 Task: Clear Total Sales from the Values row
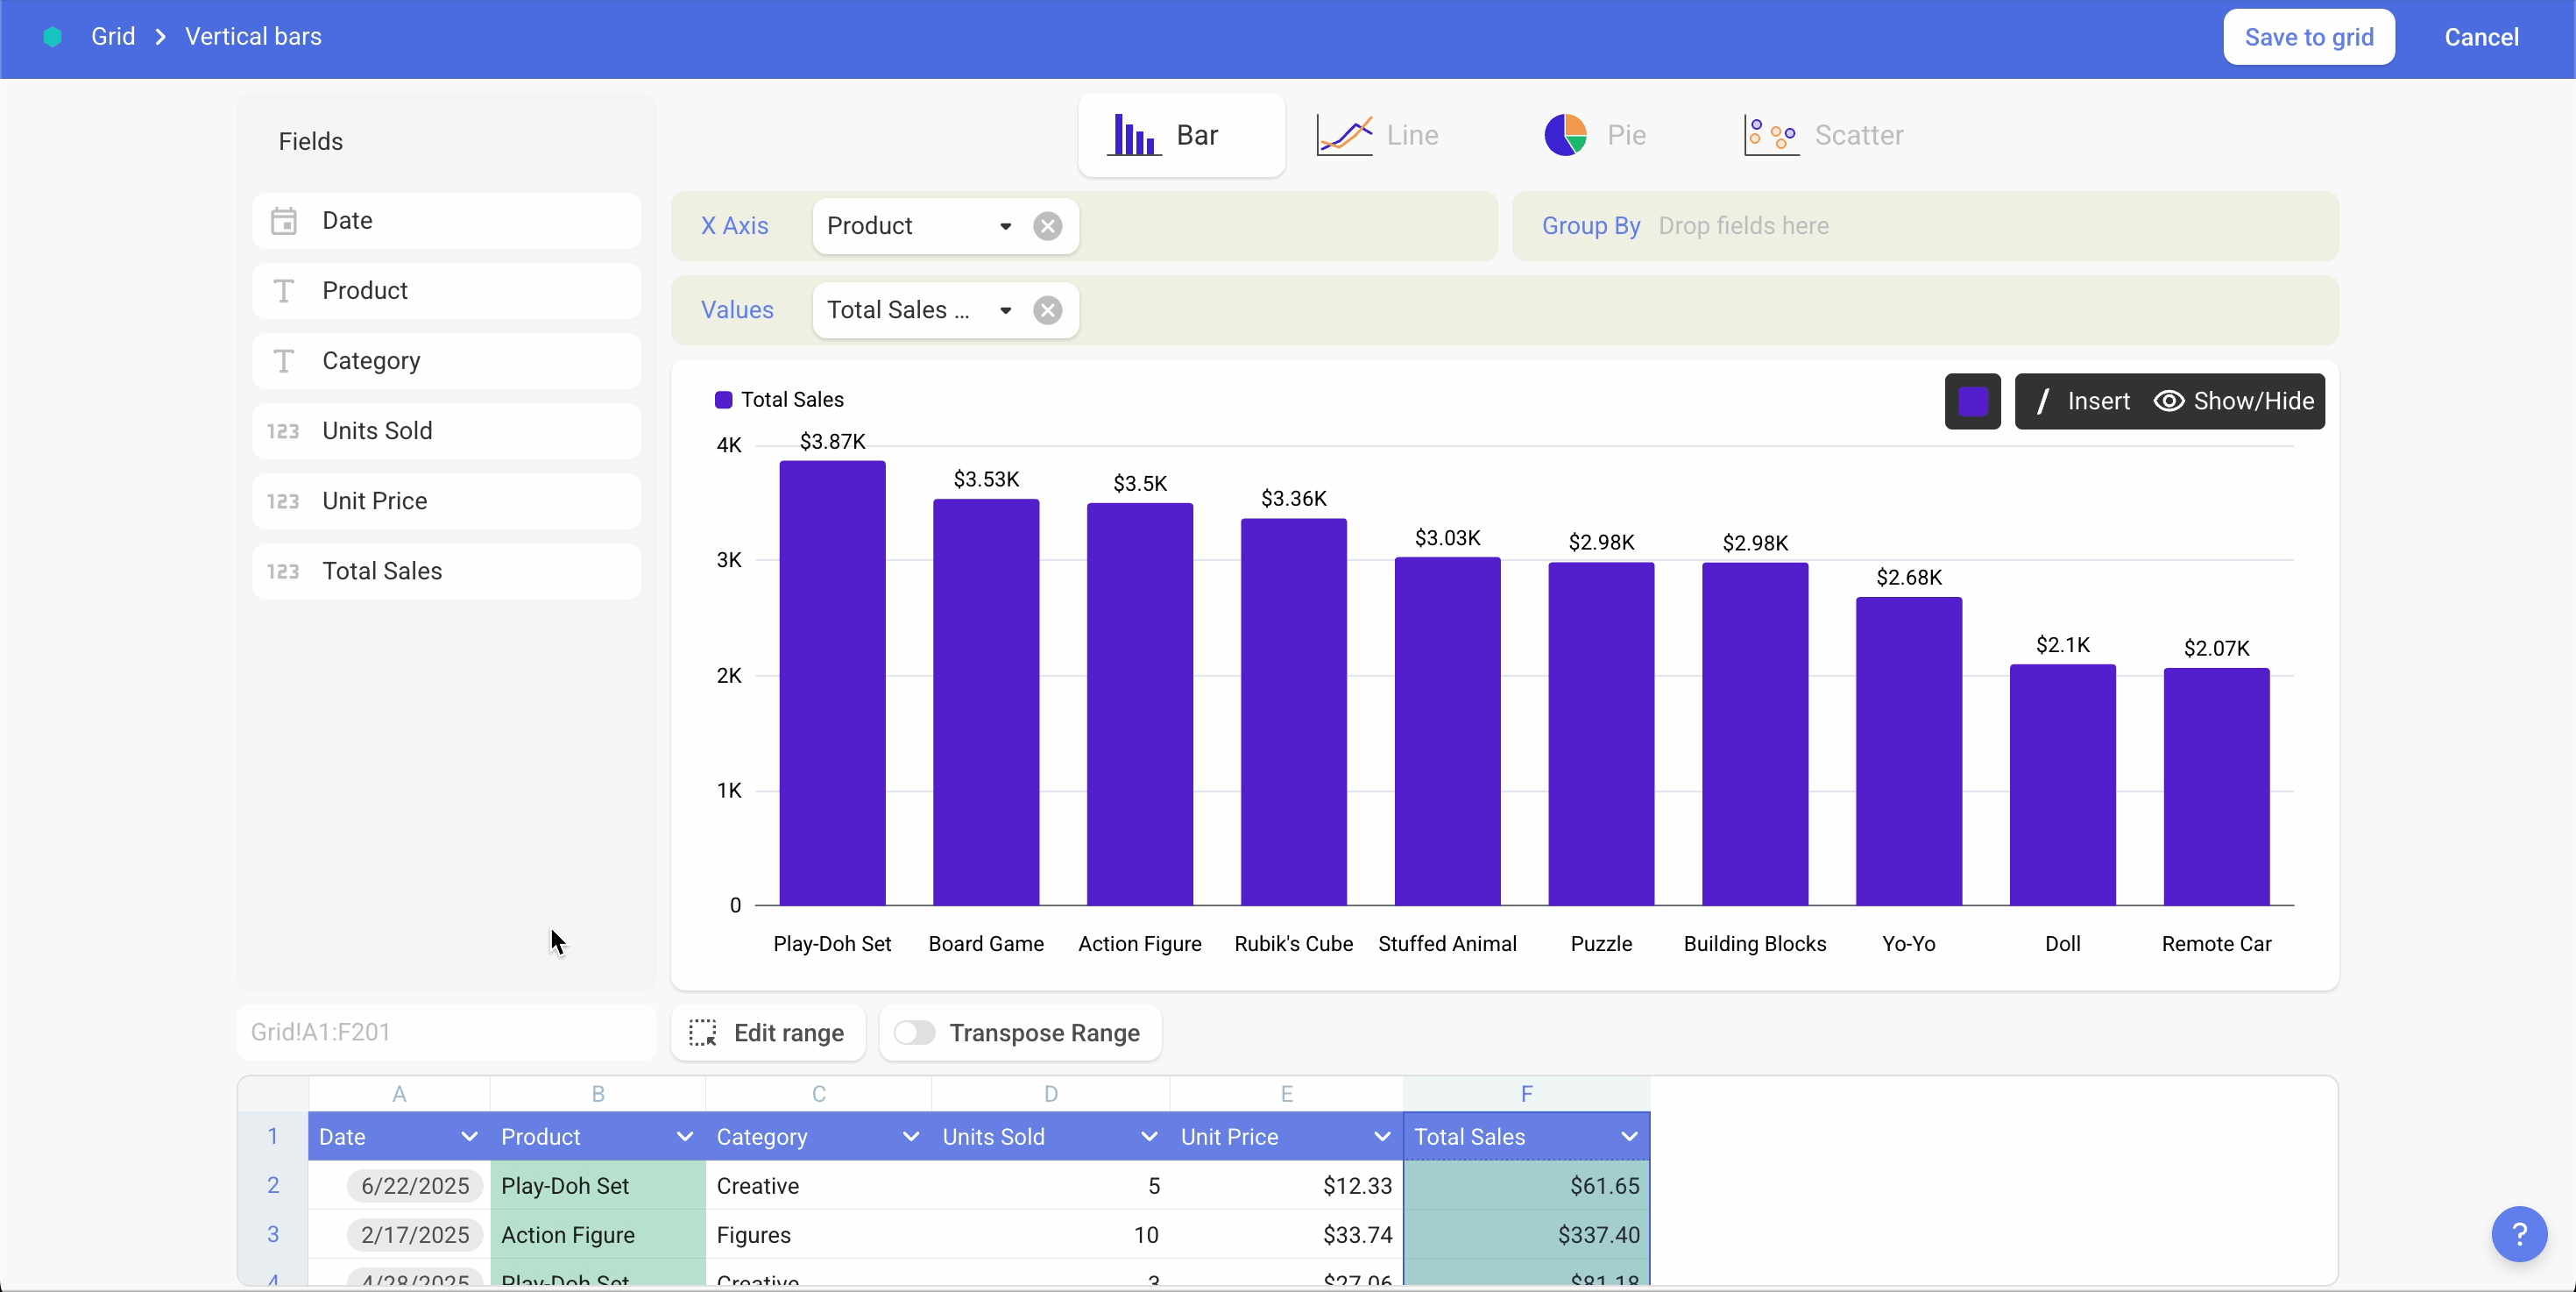(x=1049, y=310)
